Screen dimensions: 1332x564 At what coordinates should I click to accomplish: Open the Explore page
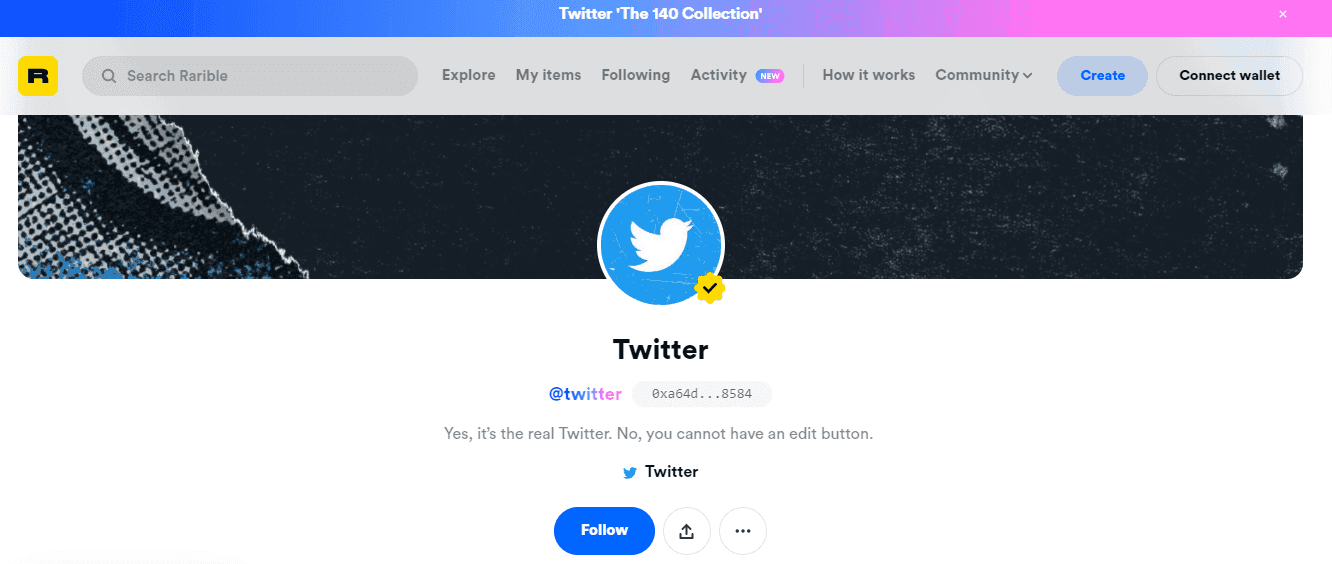click(x=469, y=75)
